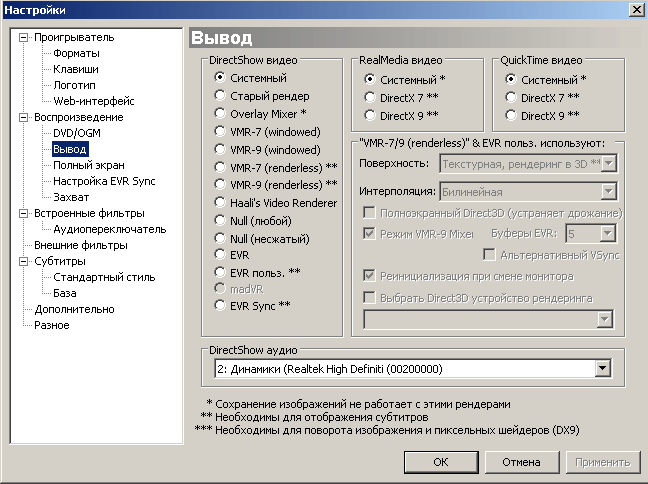This screenshot has height=484, width=648.
Task: Open the Аудиопереключатель filter settings
Action: [x=109, y=229]
